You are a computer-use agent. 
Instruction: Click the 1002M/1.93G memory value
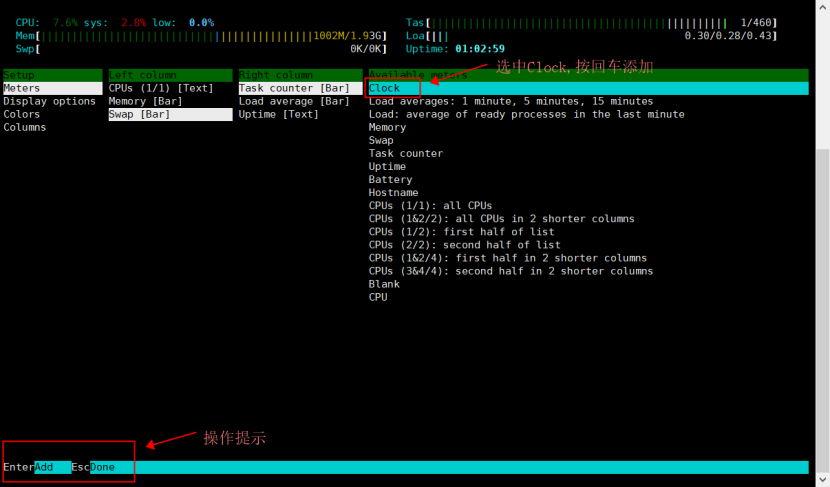point(347,36)
